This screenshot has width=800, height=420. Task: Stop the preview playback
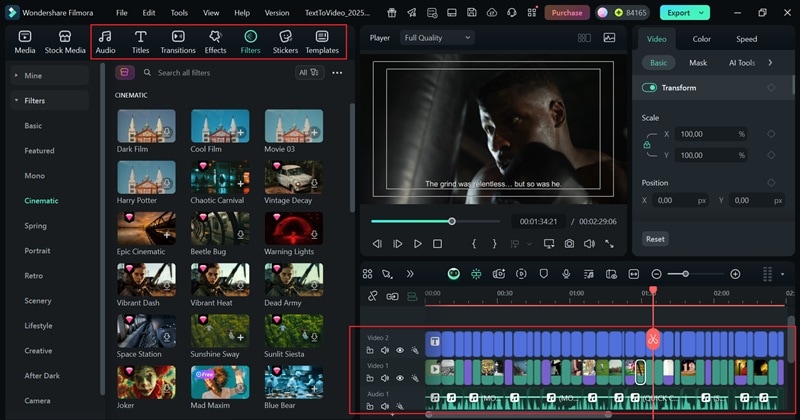(437, 244)
